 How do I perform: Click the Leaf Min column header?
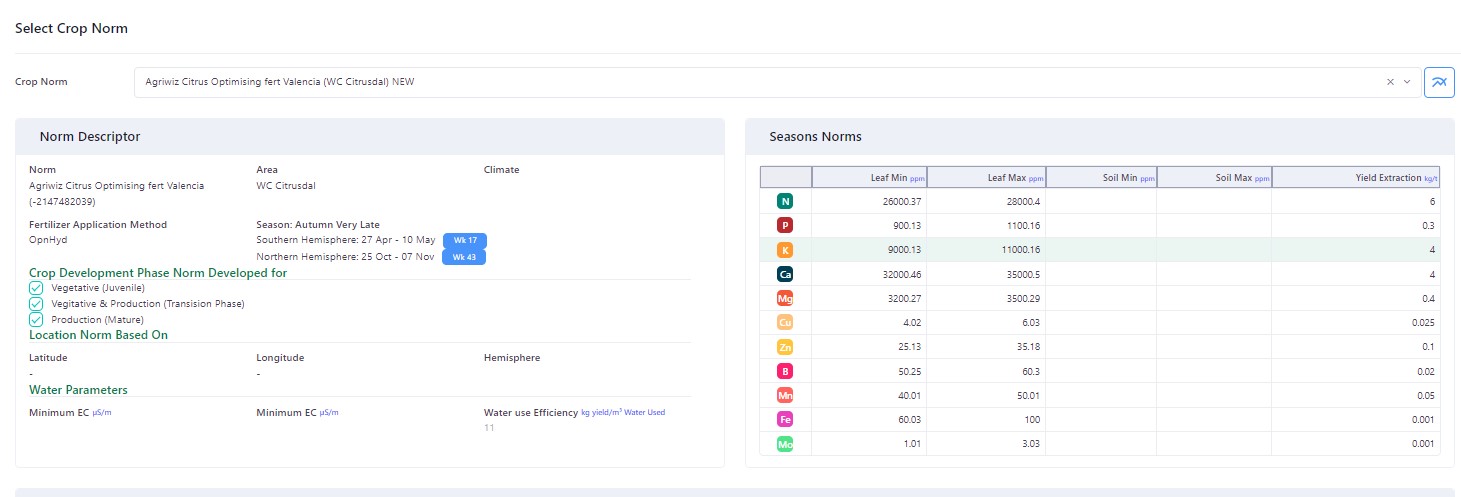(x=869, y=177)
